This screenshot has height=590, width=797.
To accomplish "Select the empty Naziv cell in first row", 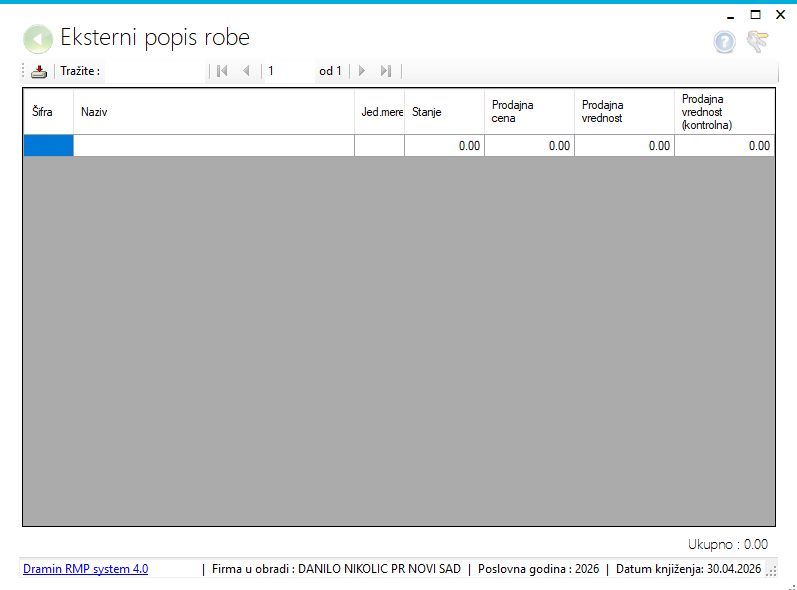I will coord(214,146).
